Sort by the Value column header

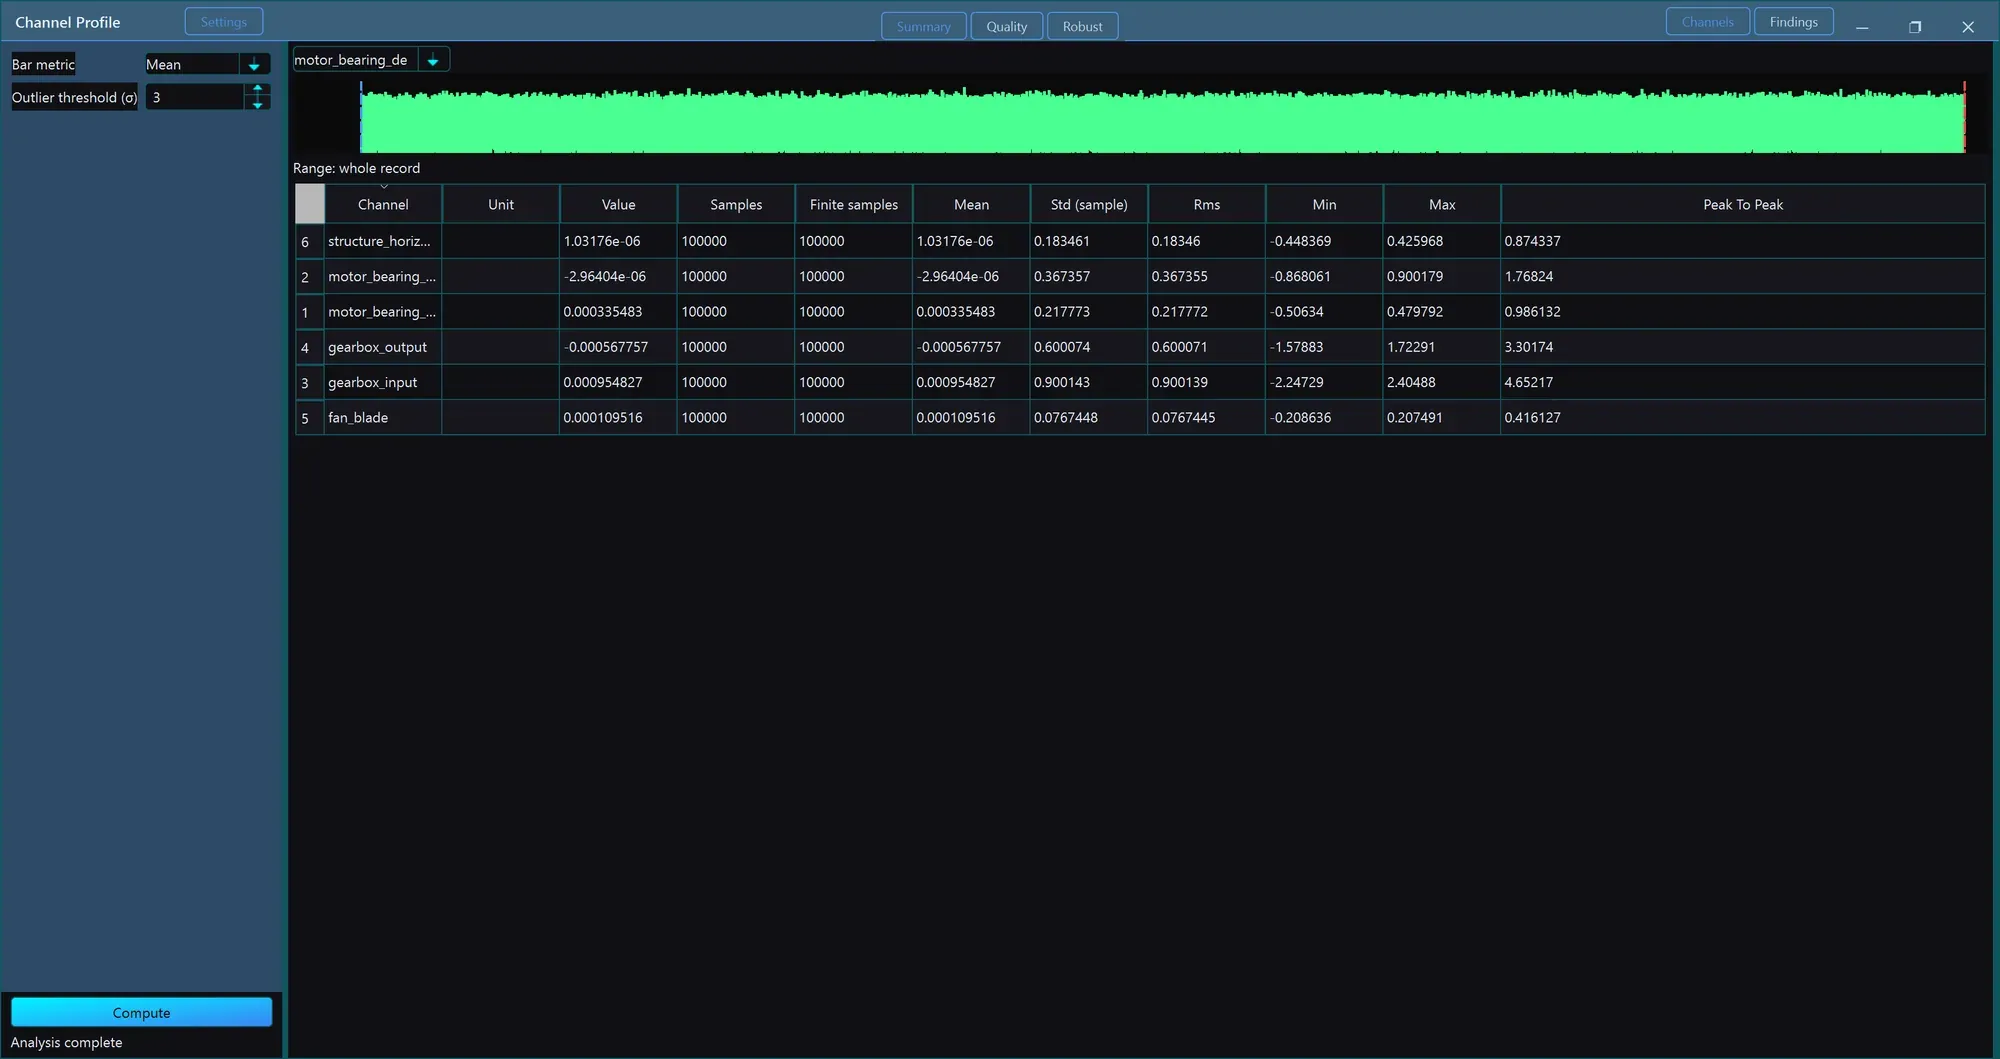coord(619,204)
